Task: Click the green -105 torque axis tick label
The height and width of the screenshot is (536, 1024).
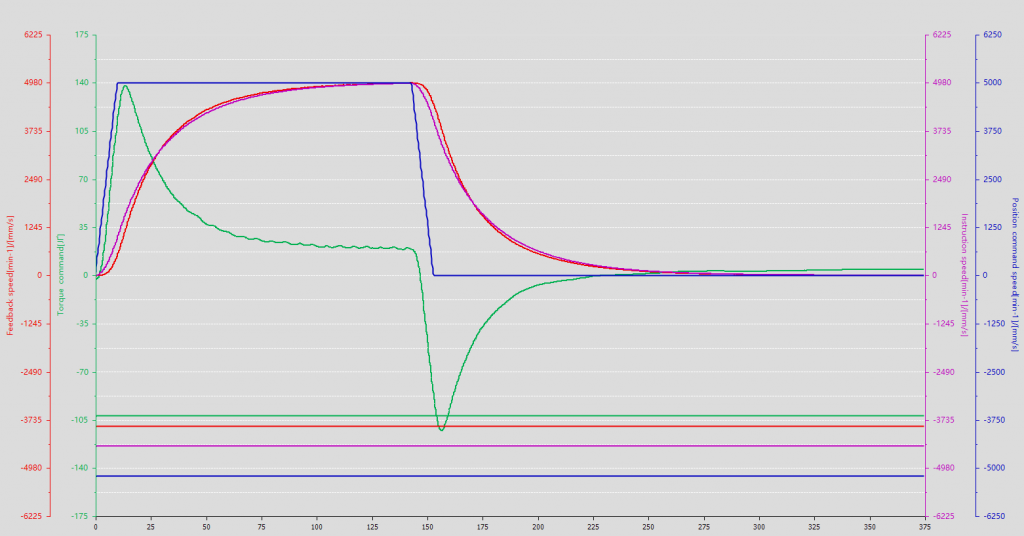Action: [81, 420]
